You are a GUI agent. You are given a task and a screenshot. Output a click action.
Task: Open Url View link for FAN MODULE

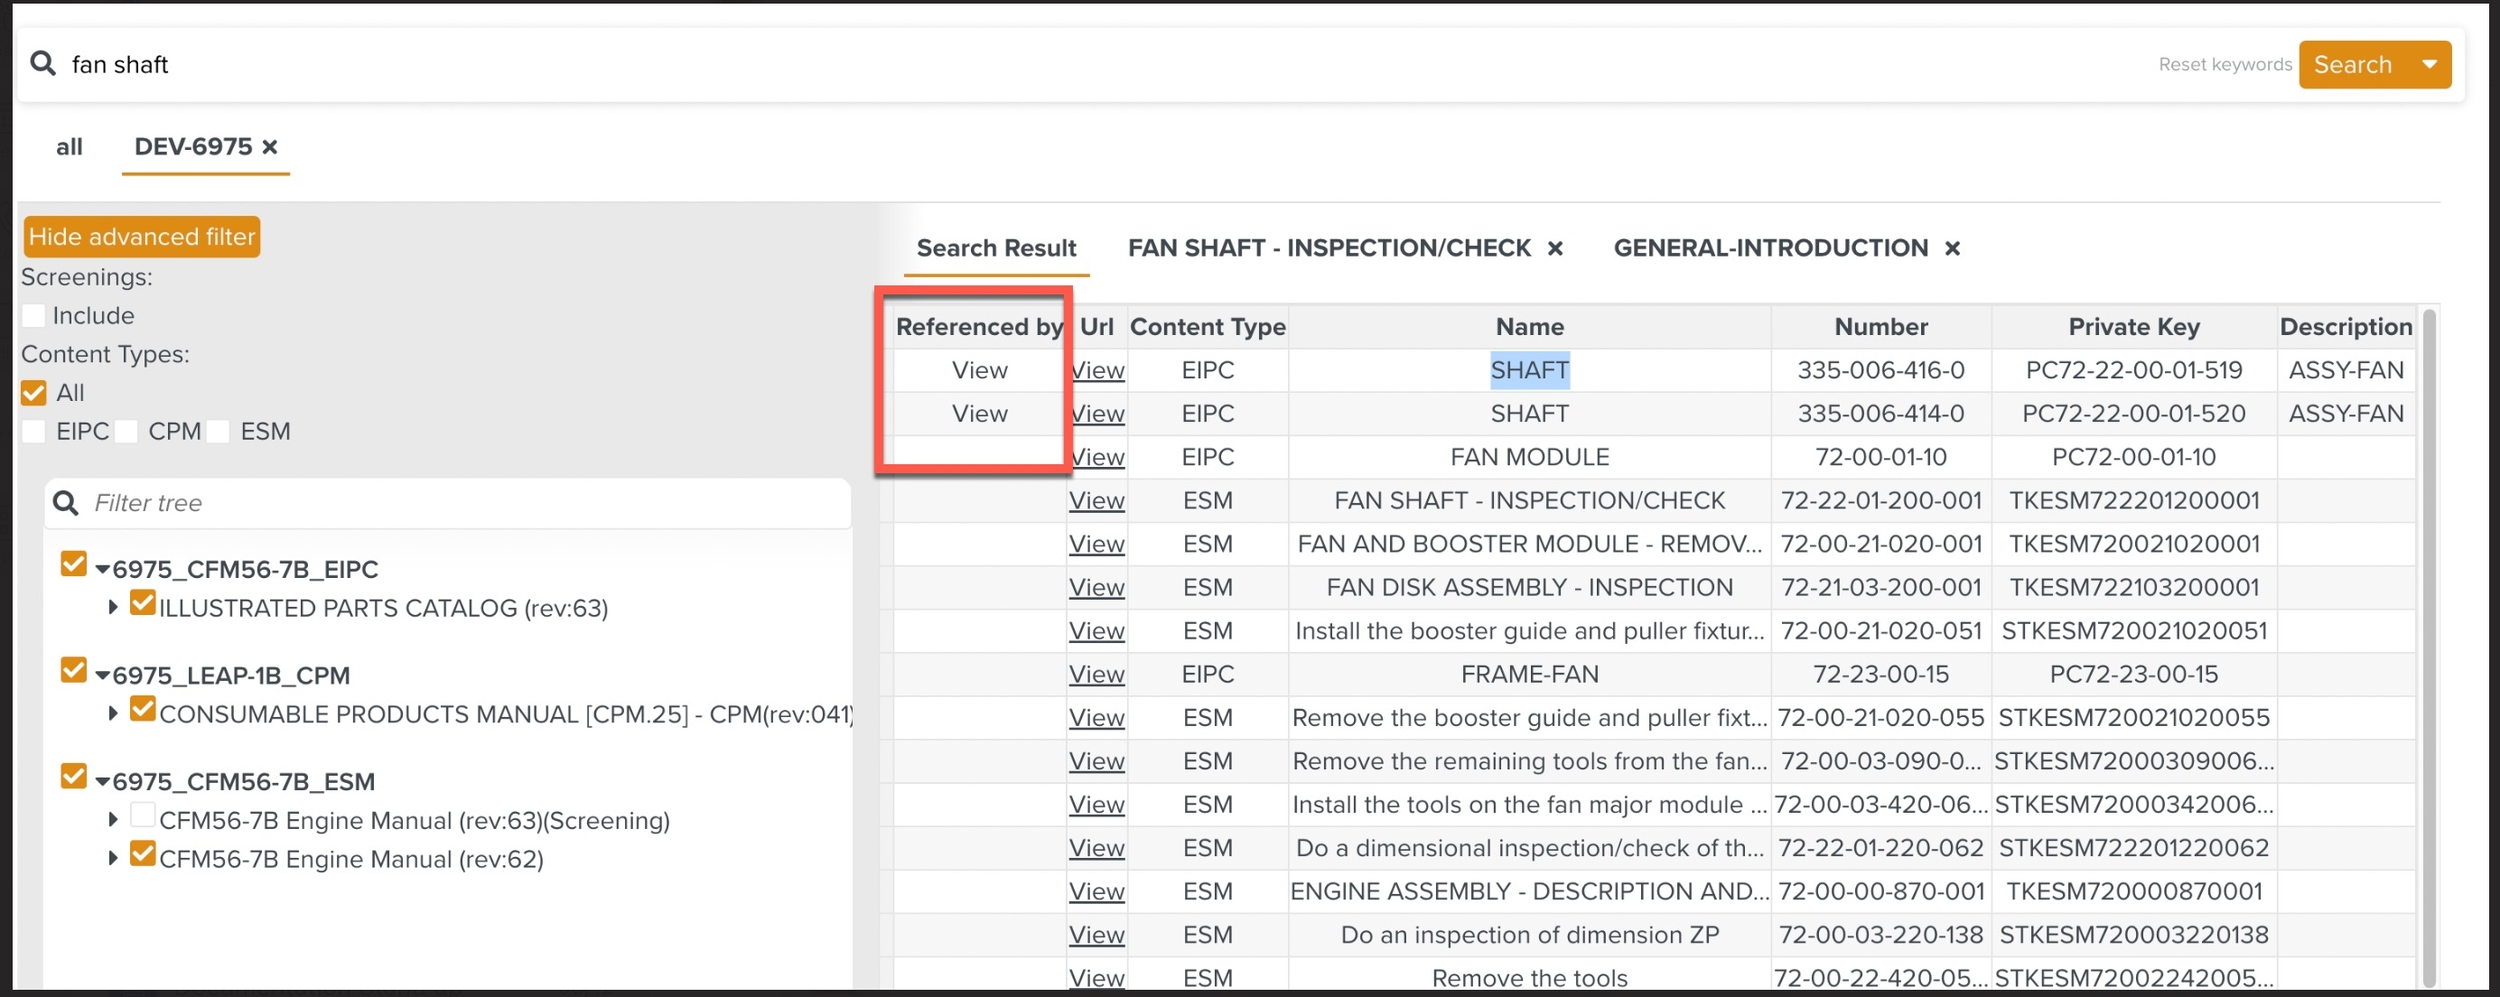(1097, 457)
